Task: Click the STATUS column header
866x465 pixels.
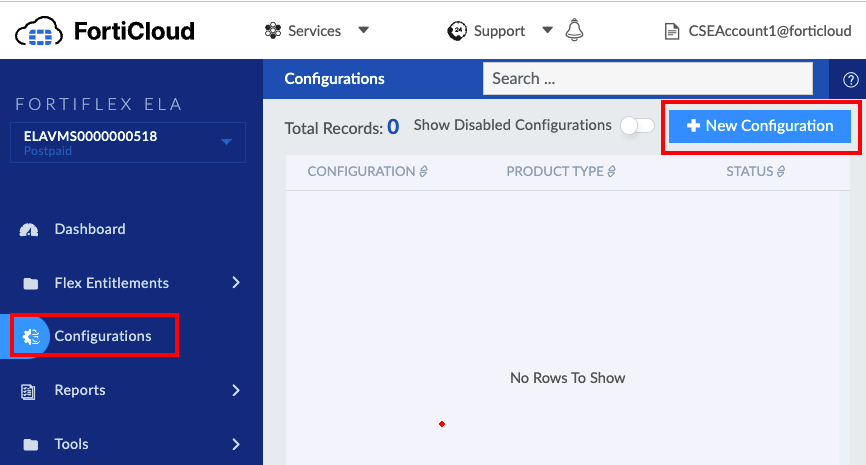Action: 749,172
